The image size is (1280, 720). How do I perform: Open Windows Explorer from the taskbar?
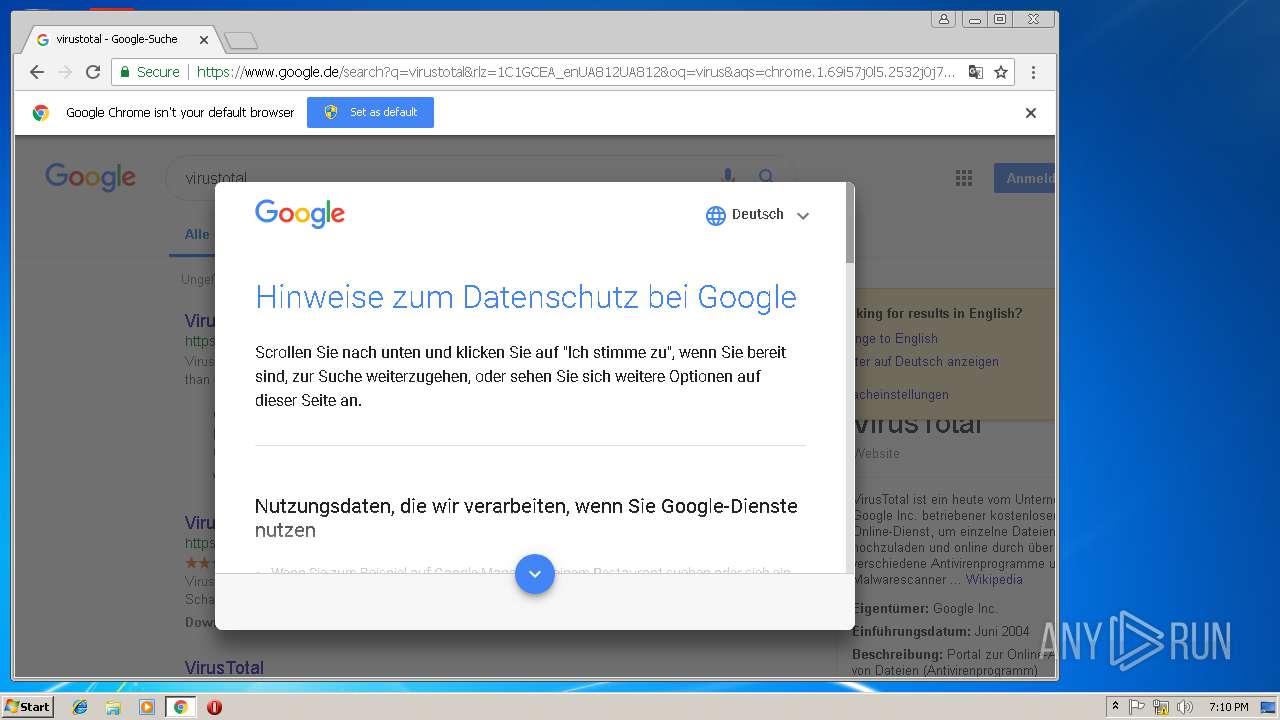coord(113,707)
